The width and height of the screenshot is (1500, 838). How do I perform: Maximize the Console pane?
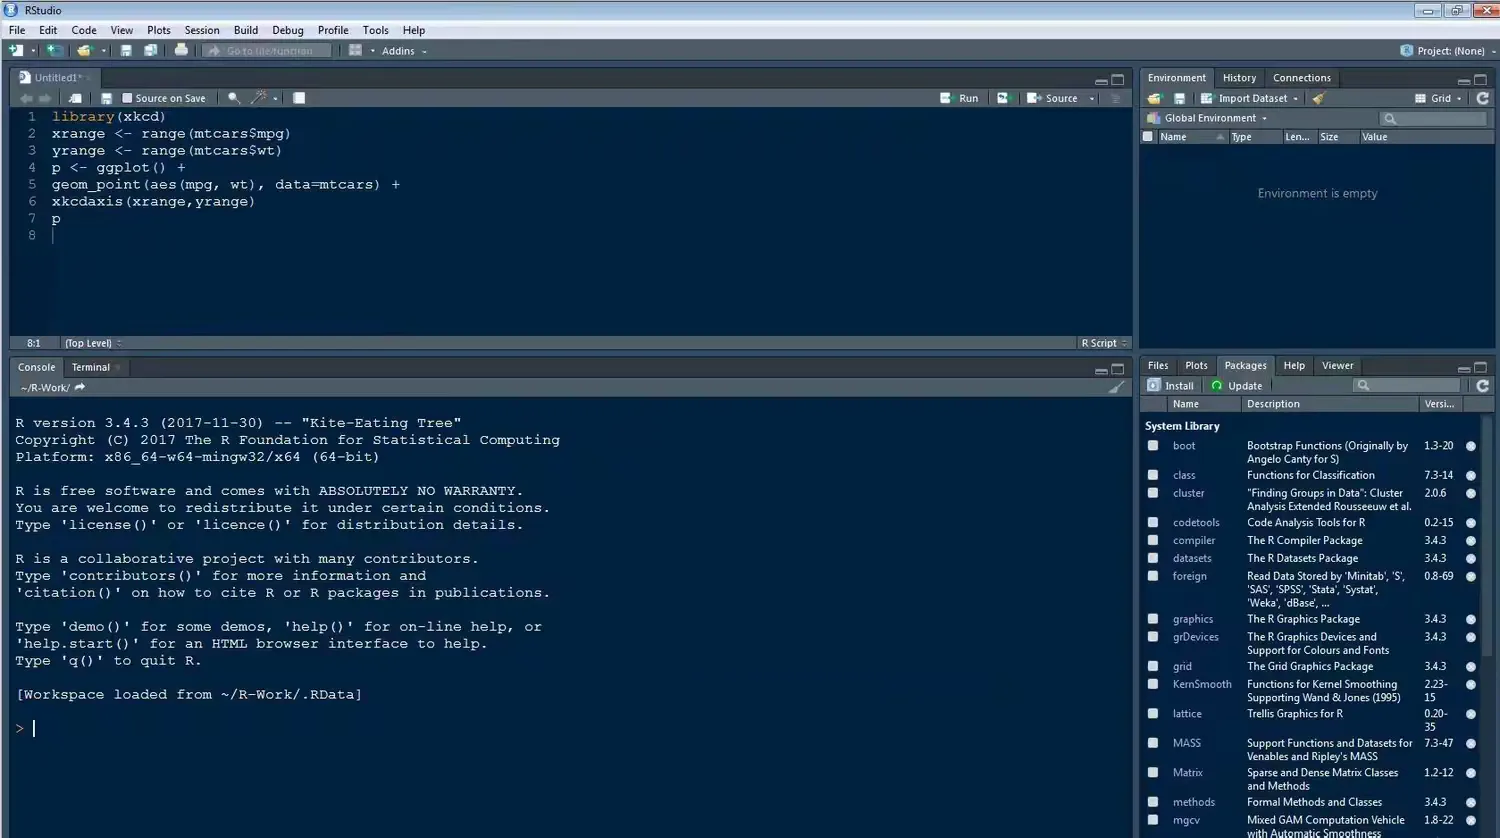click(x=1118, y=368)
